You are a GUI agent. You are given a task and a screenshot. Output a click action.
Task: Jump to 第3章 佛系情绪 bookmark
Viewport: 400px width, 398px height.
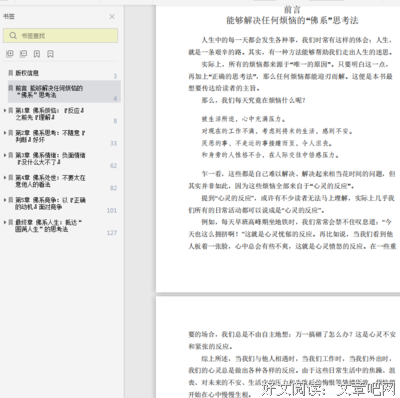pyautogui.click(x=50, y=158)
